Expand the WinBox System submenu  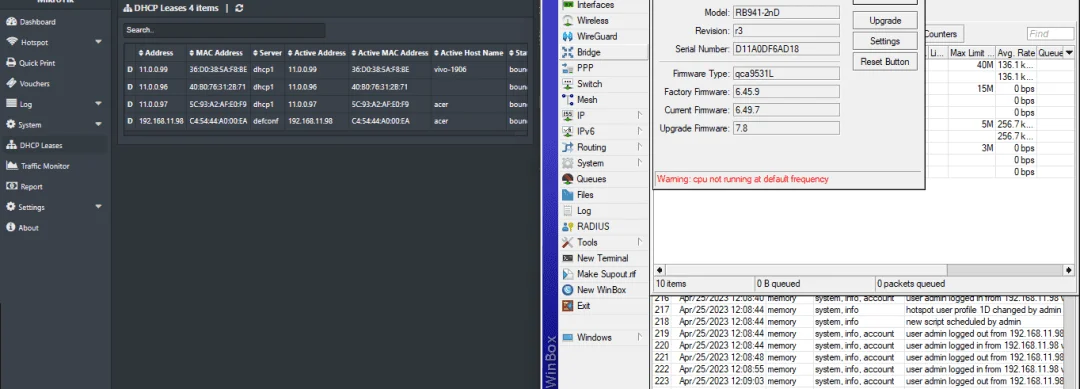pyautogui.click(x=640, y=163)
